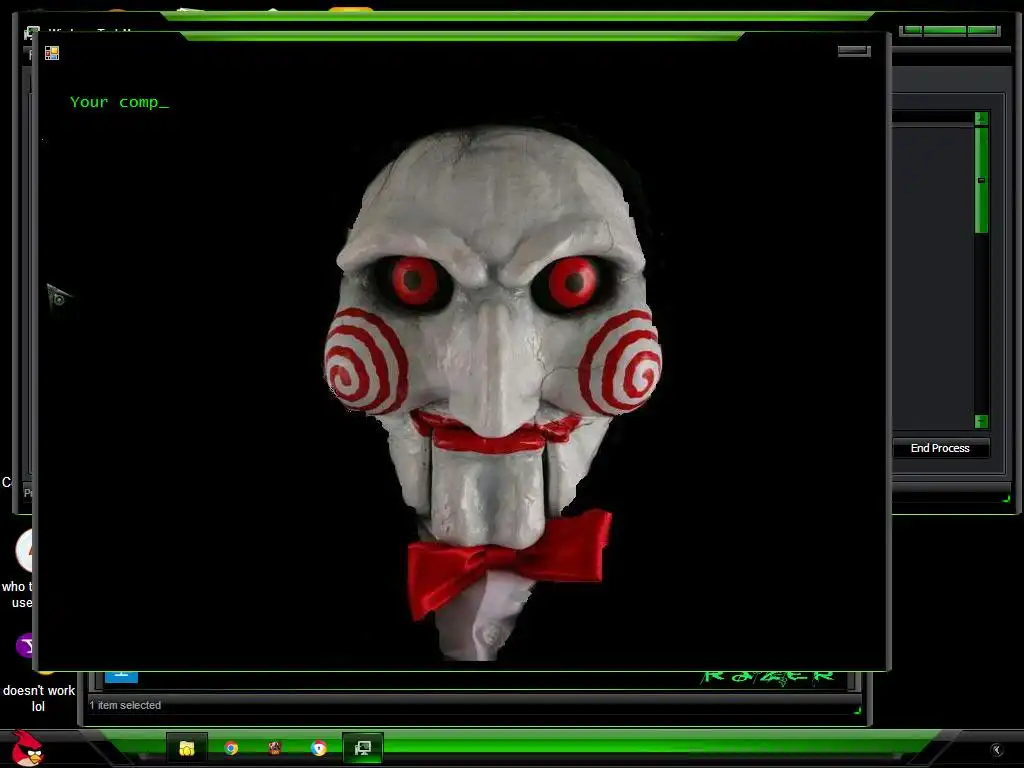Click the Task Manager window caption buttons
Viewport: 1024px width, 768px height.
click(x=949, y=31)
